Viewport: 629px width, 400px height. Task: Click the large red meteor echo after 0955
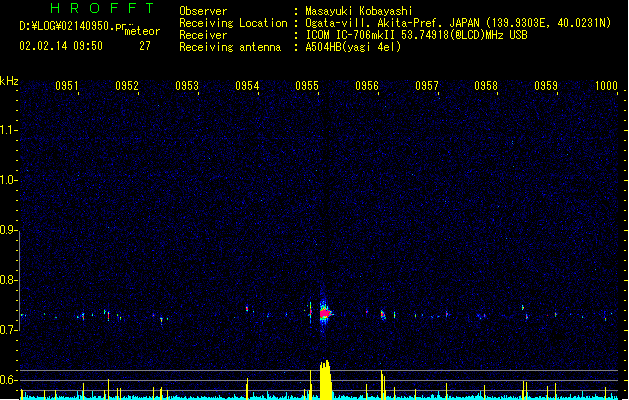coord(325,313)
